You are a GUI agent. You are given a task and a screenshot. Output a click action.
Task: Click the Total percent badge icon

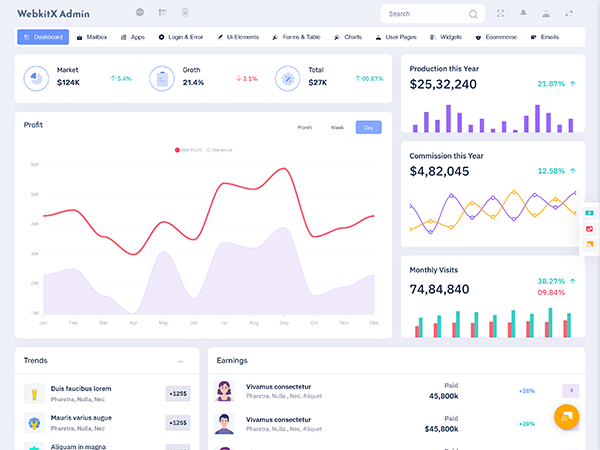tap(287, 78)
